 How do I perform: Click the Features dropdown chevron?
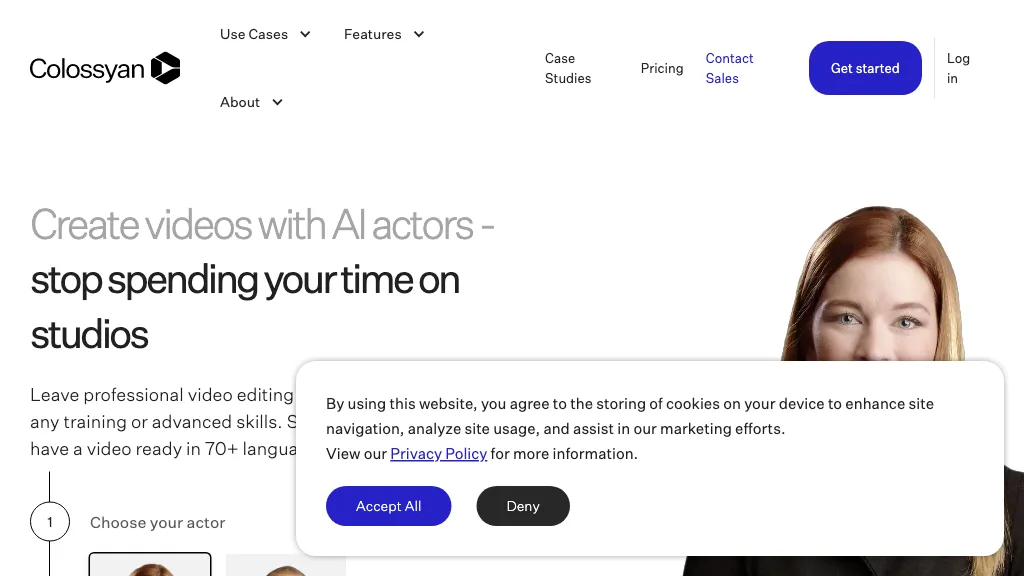(x=418, y=34)
